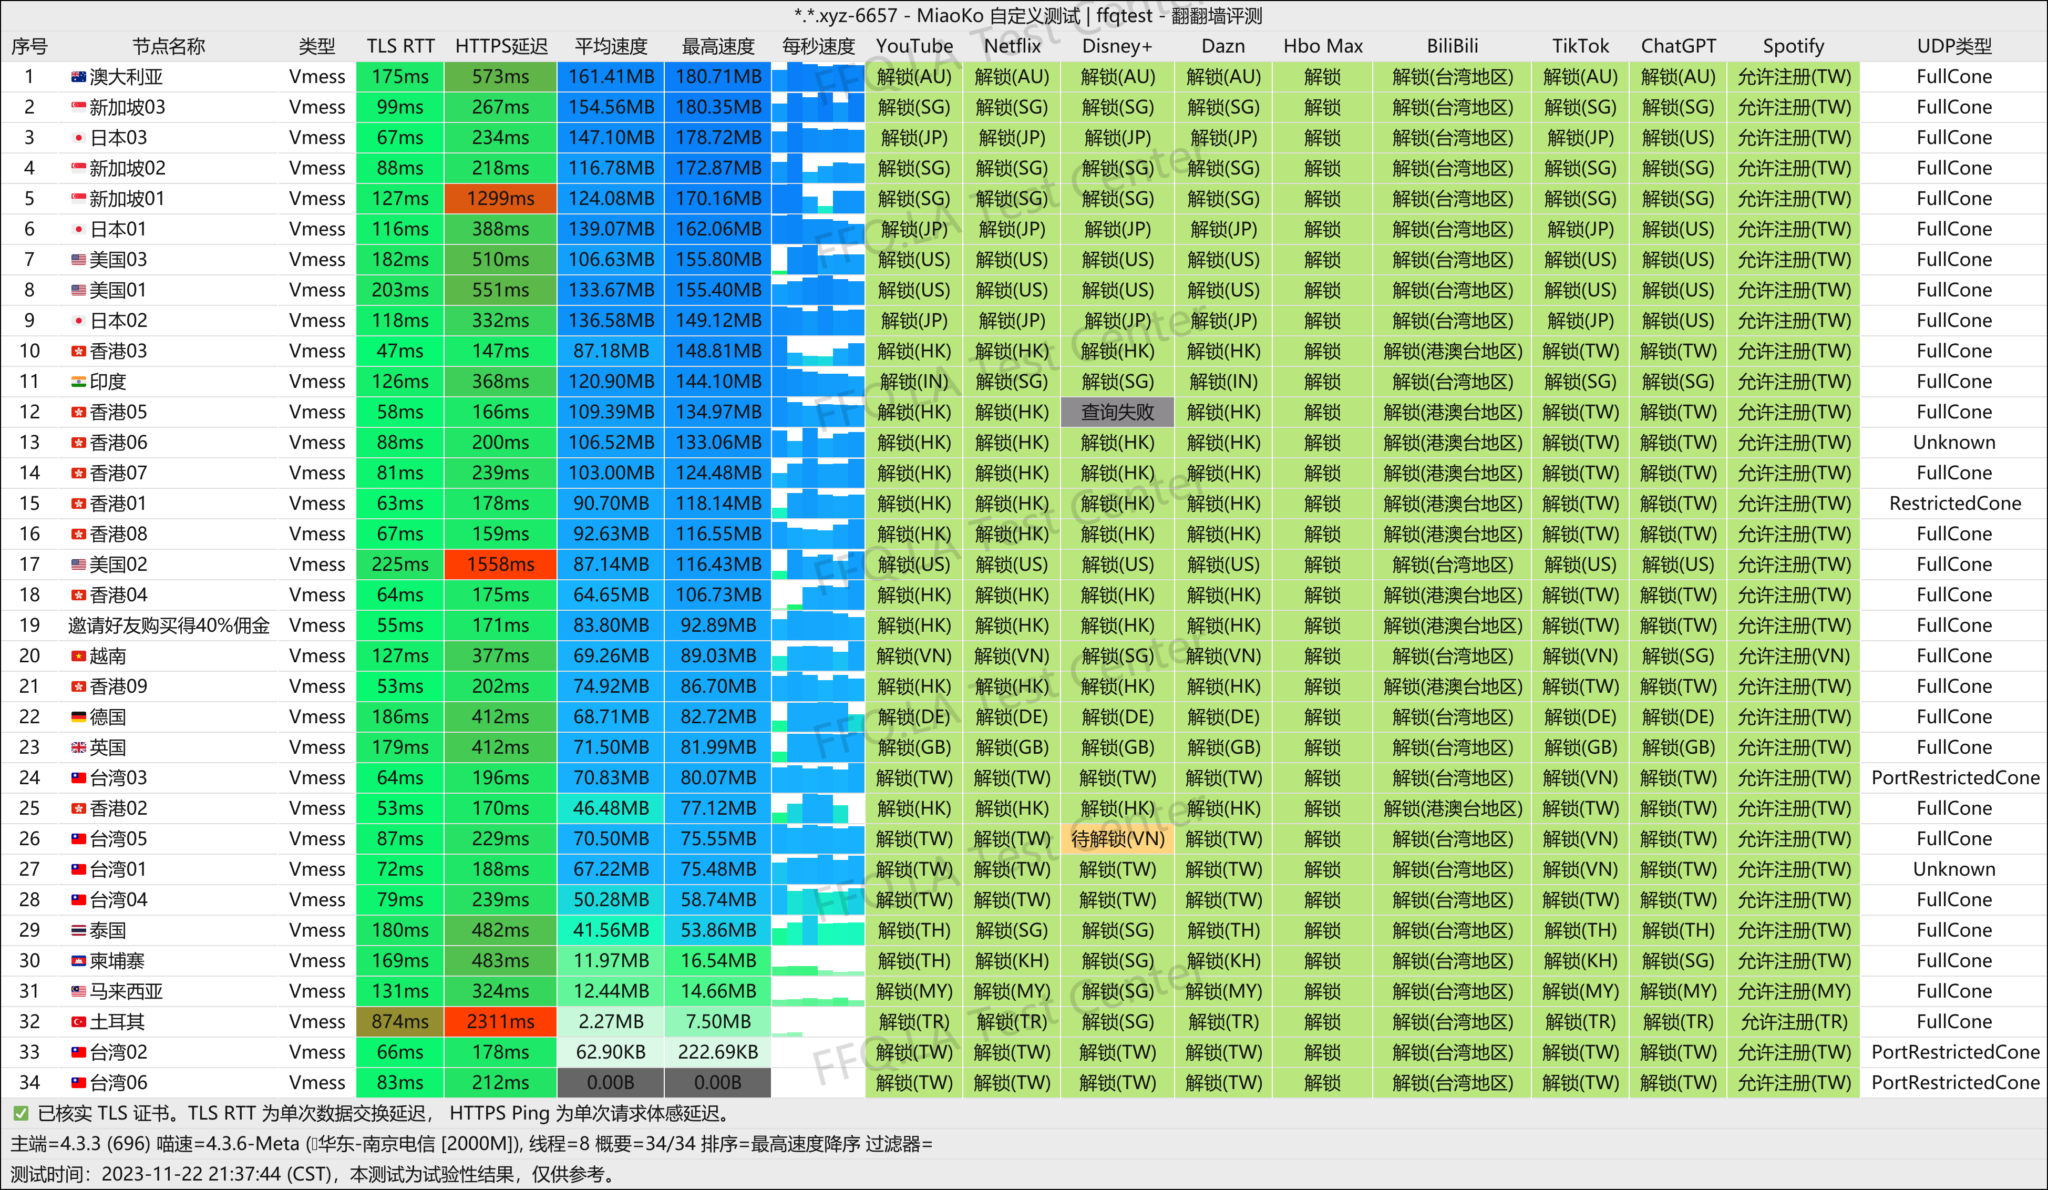Click the HTTPS延迟 column header

point(501,46)
